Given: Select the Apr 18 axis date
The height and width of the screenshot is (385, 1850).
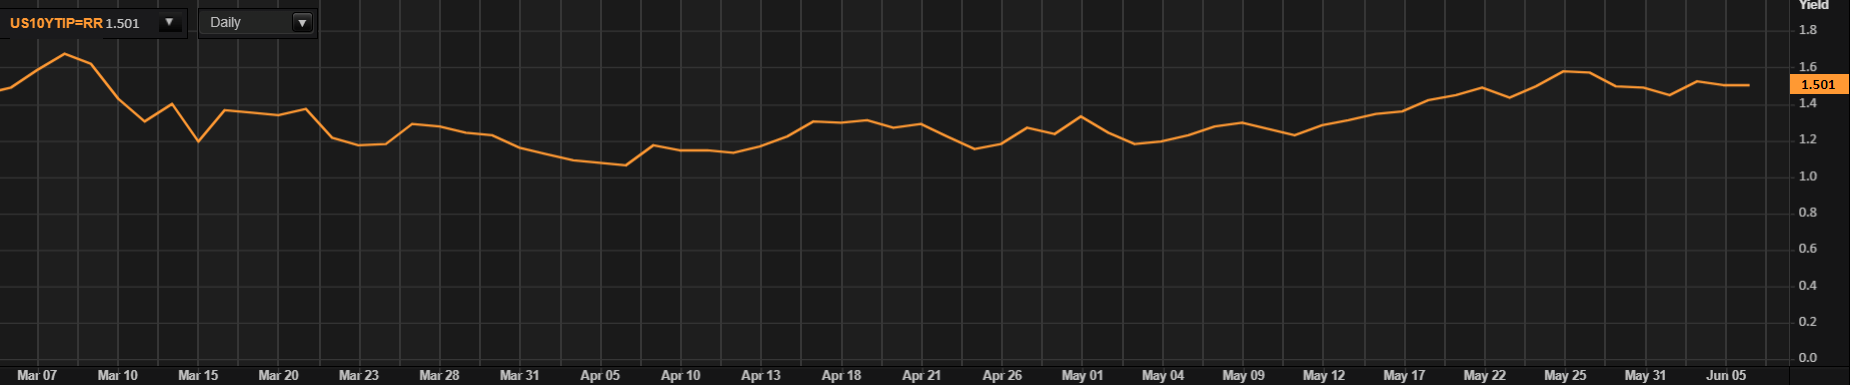Looking at the screenshot, I should tap(841, 375).
